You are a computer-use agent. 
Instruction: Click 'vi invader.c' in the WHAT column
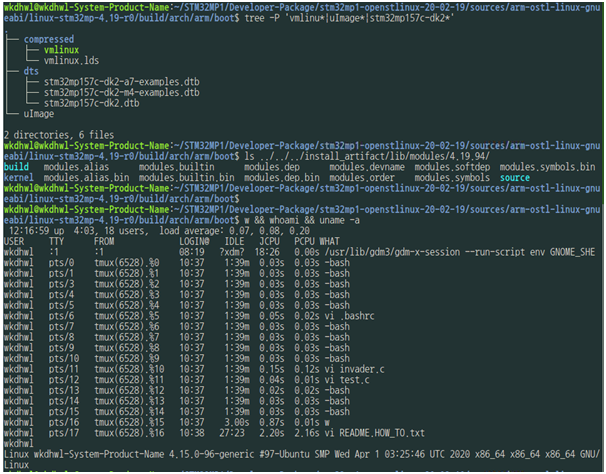click(x=354, y=369)
